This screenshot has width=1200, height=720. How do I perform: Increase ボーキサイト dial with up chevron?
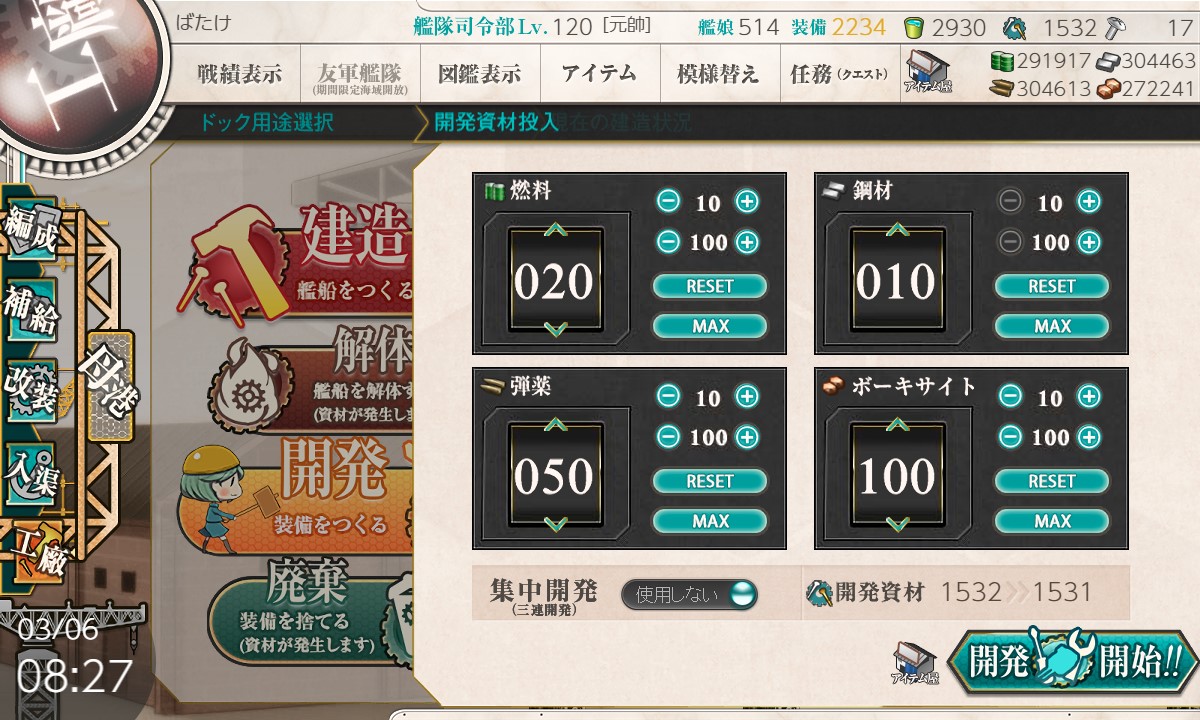tap(898, 426)
